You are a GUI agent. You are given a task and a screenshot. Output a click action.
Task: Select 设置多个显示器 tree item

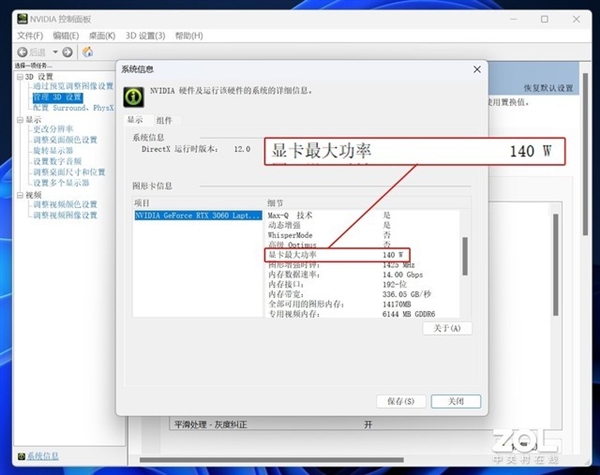click(x=61, y=183)
